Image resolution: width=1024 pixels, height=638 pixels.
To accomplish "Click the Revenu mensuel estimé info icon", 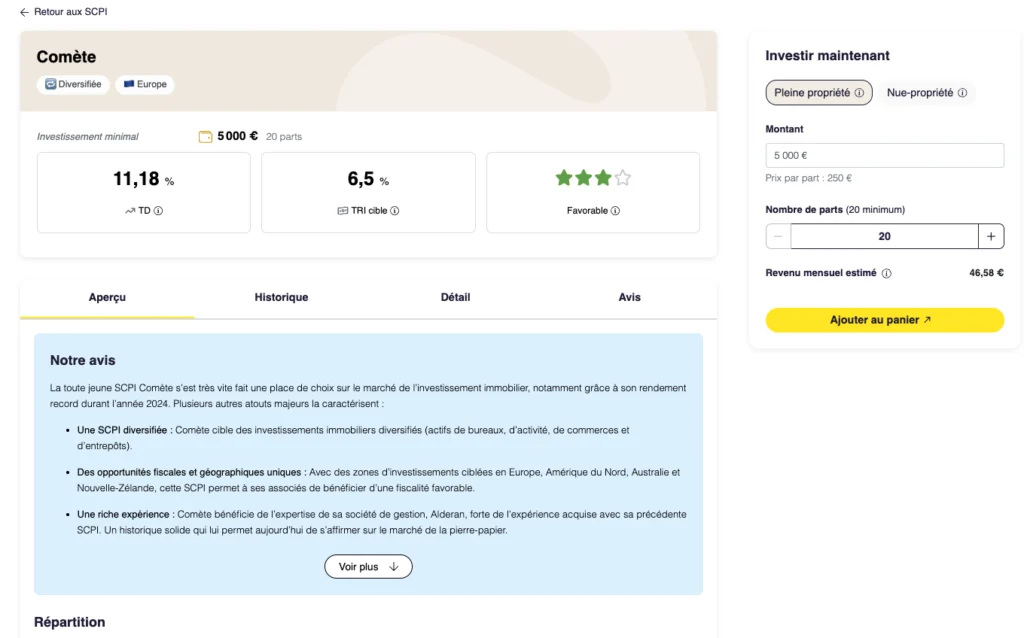I will point(887,272).
